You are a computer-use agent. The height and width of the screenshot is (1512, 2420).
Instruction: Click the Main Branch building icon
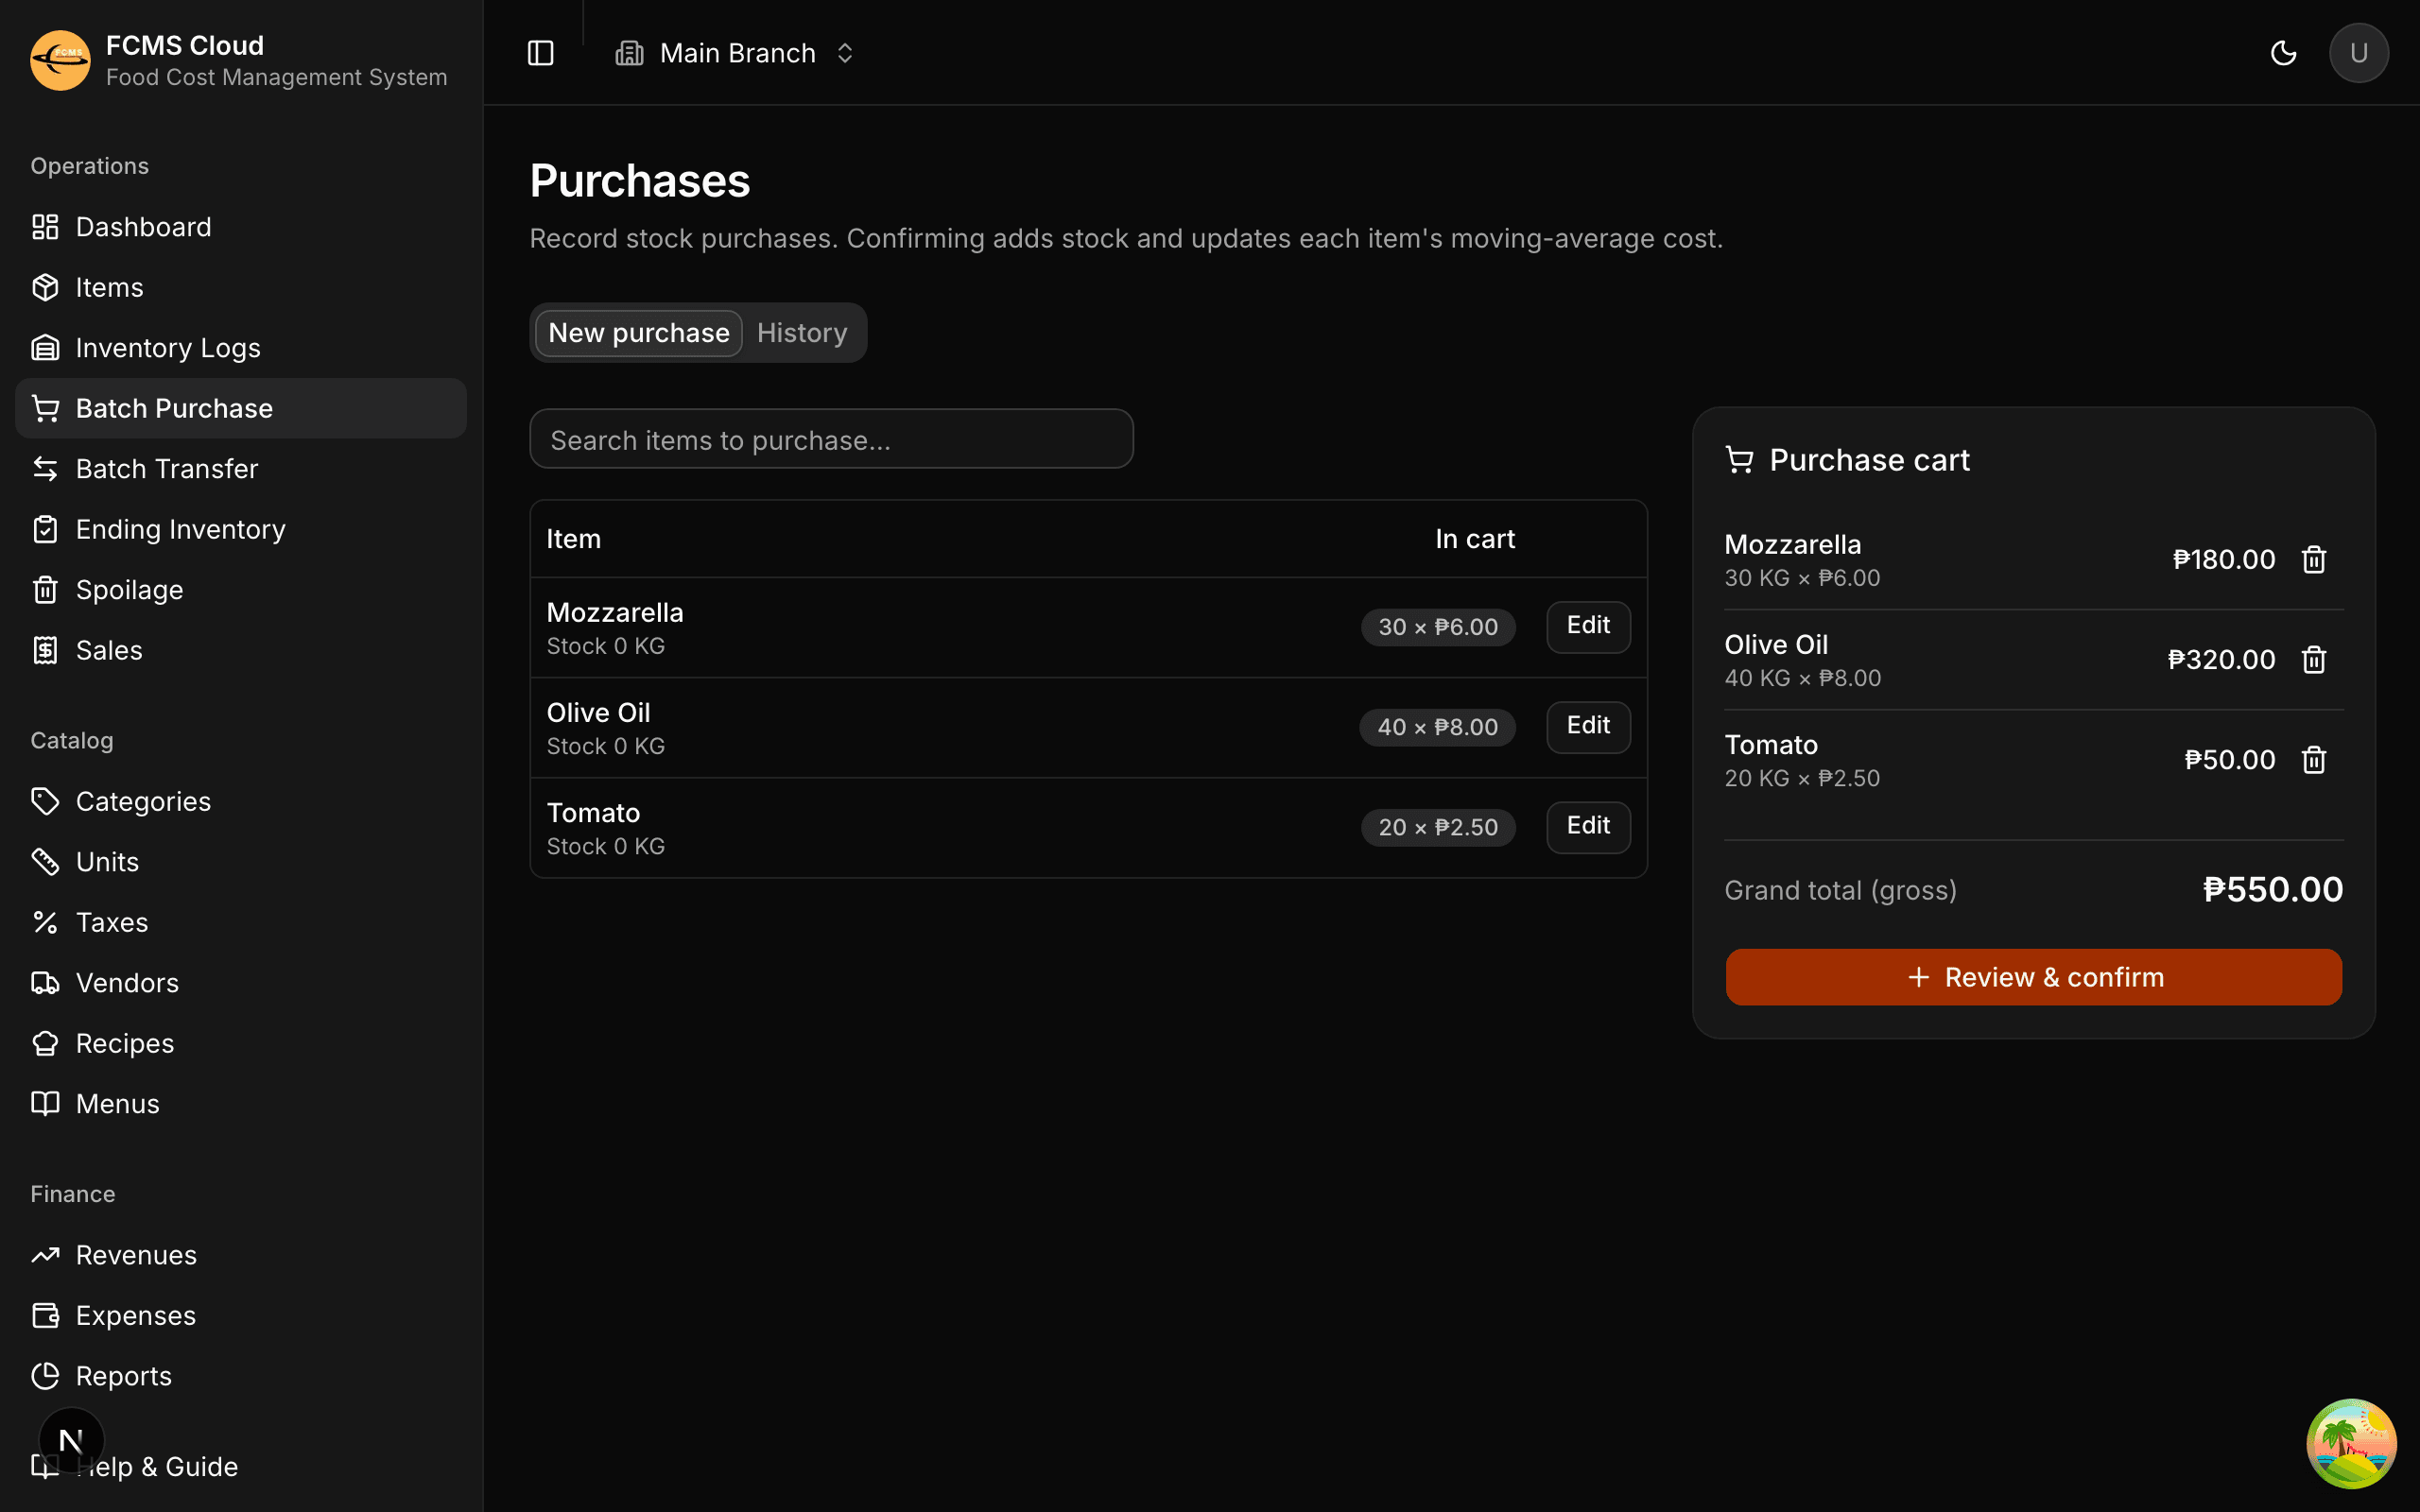click(x=629, y=53)
